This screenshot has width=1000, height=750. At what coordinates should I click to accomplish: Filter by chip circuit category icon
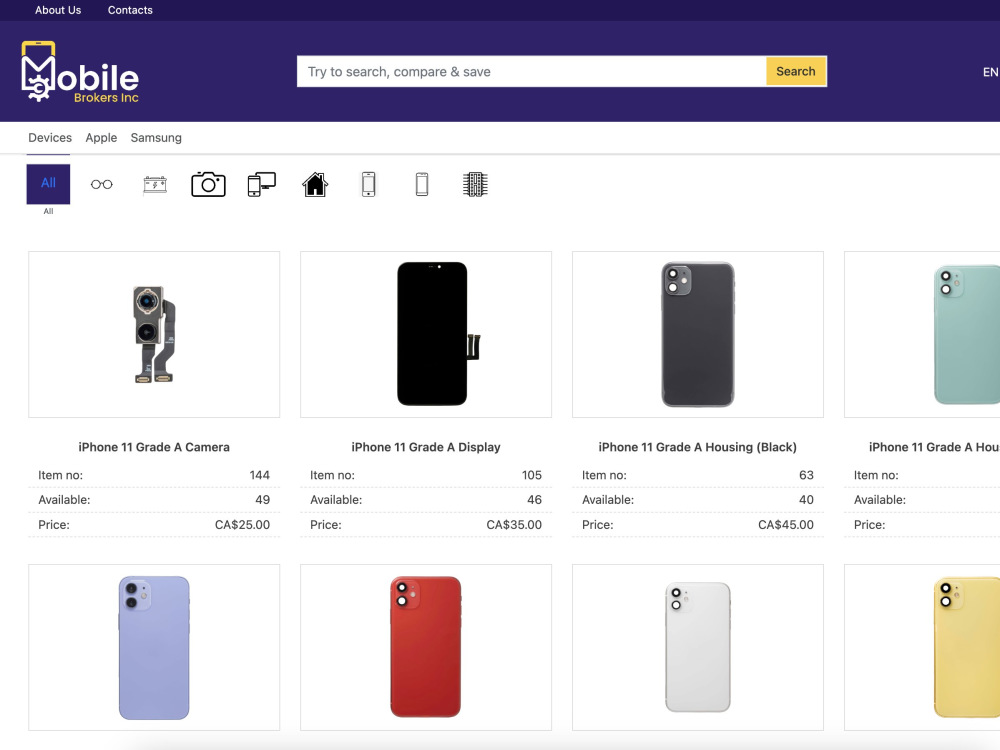click(x=475, y=184)
